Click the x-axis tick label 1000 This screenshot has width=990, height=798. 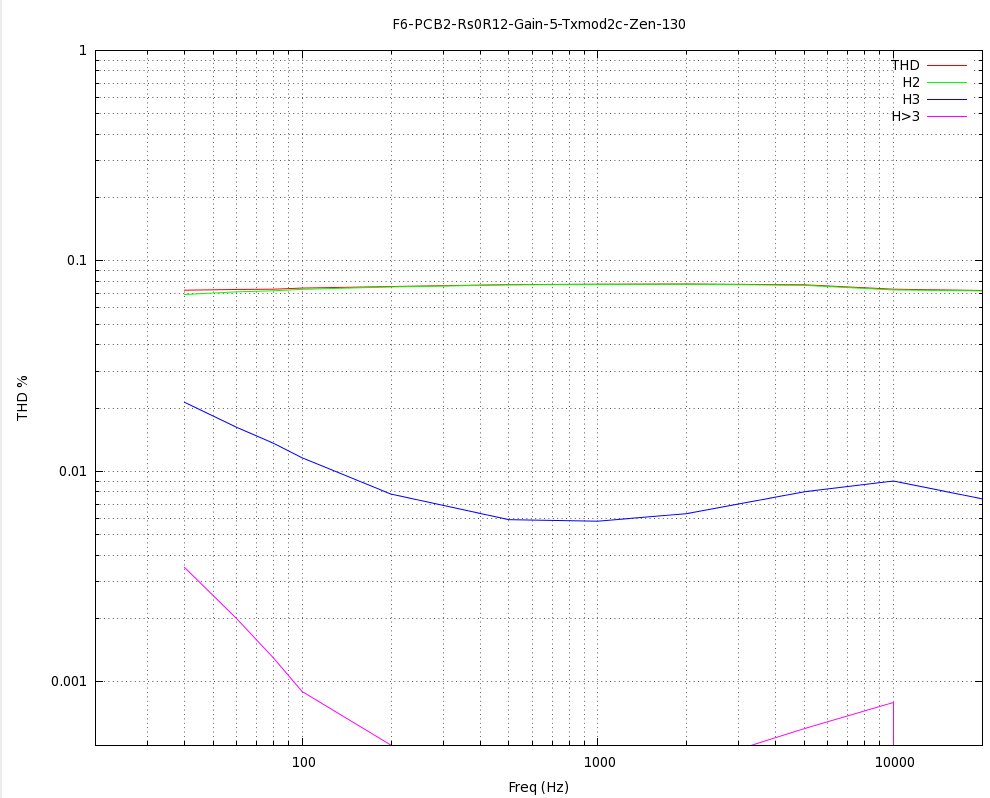pos(599,763)
